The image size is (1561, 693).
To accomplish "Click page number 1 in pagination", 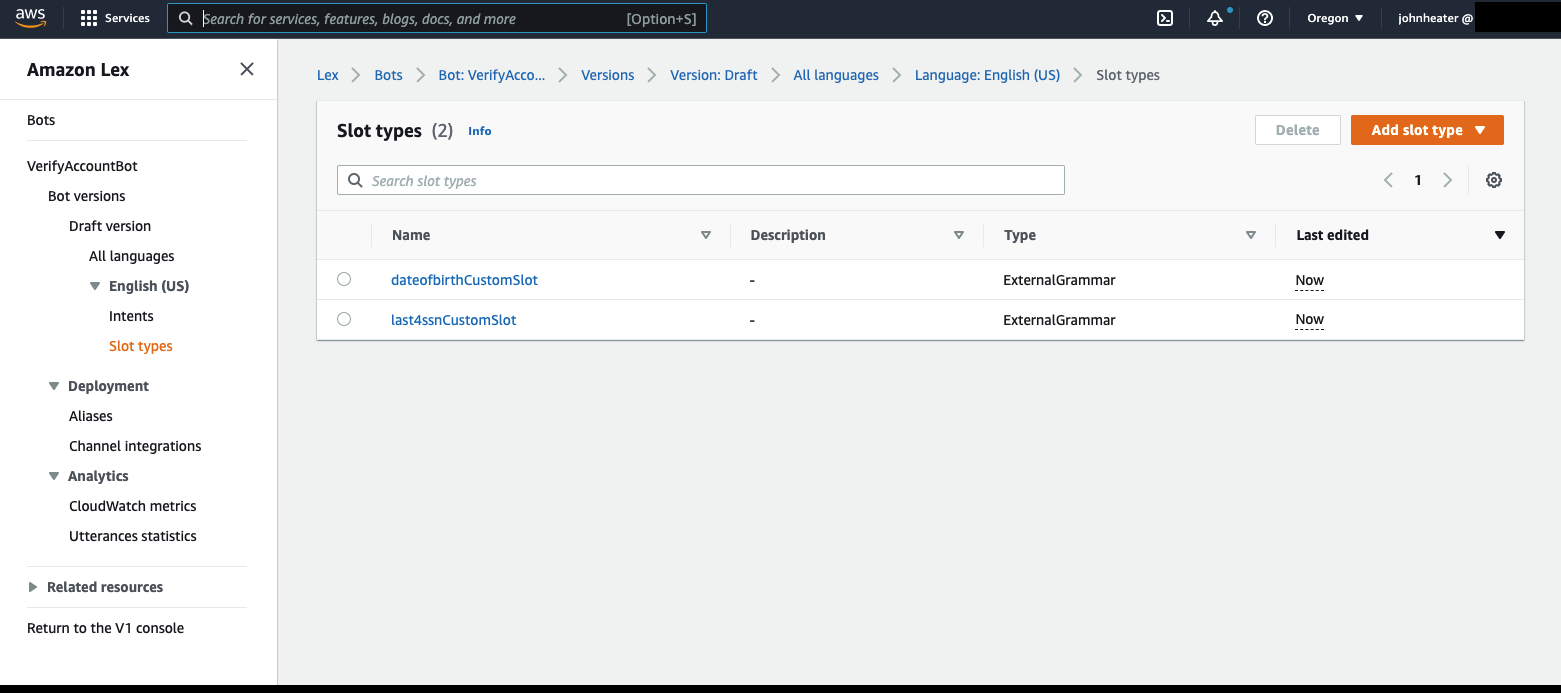I will [1418, 180].
